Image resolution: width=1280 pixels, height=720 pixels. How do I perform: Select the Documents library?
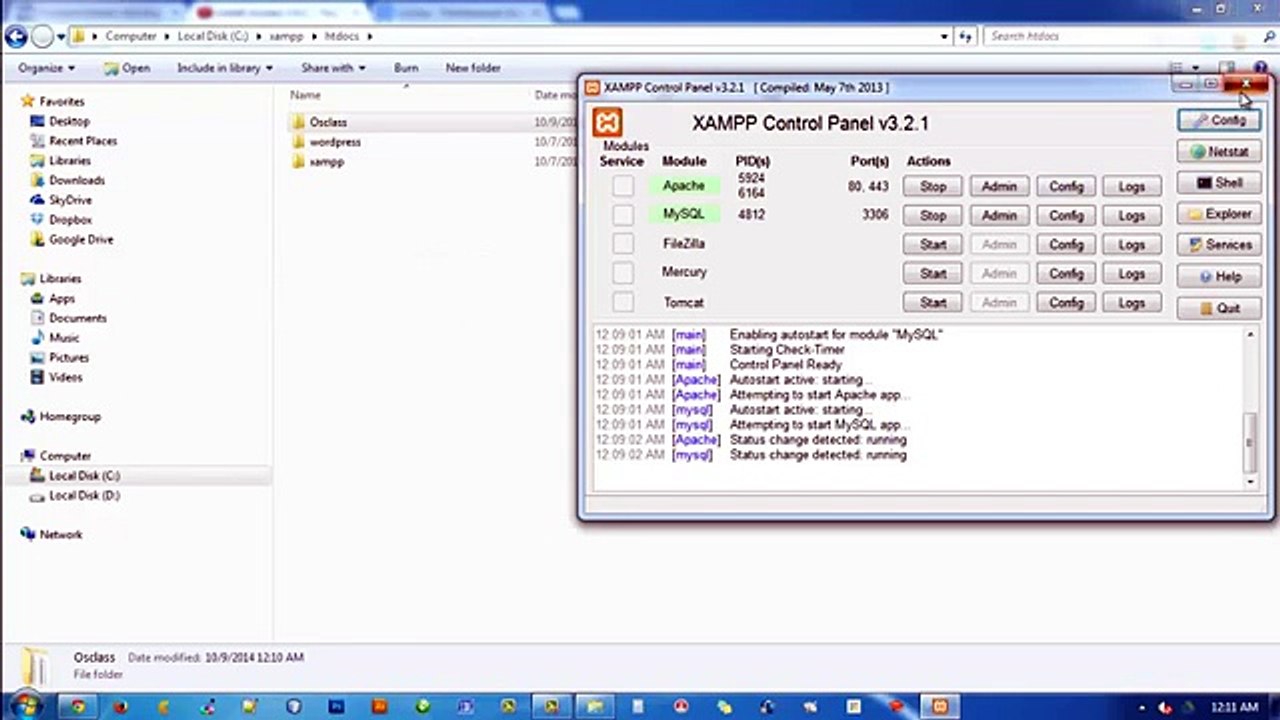[x=77, y=318]
